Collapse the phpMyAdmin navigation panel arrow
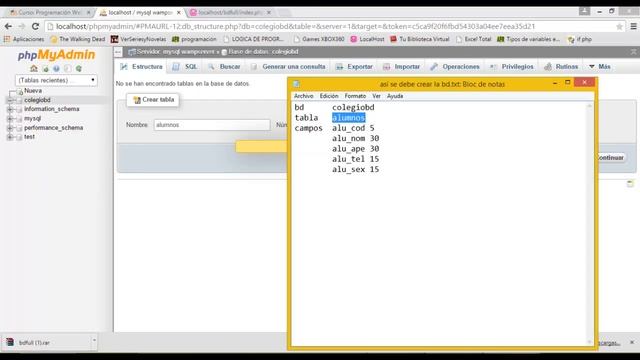 118,52
